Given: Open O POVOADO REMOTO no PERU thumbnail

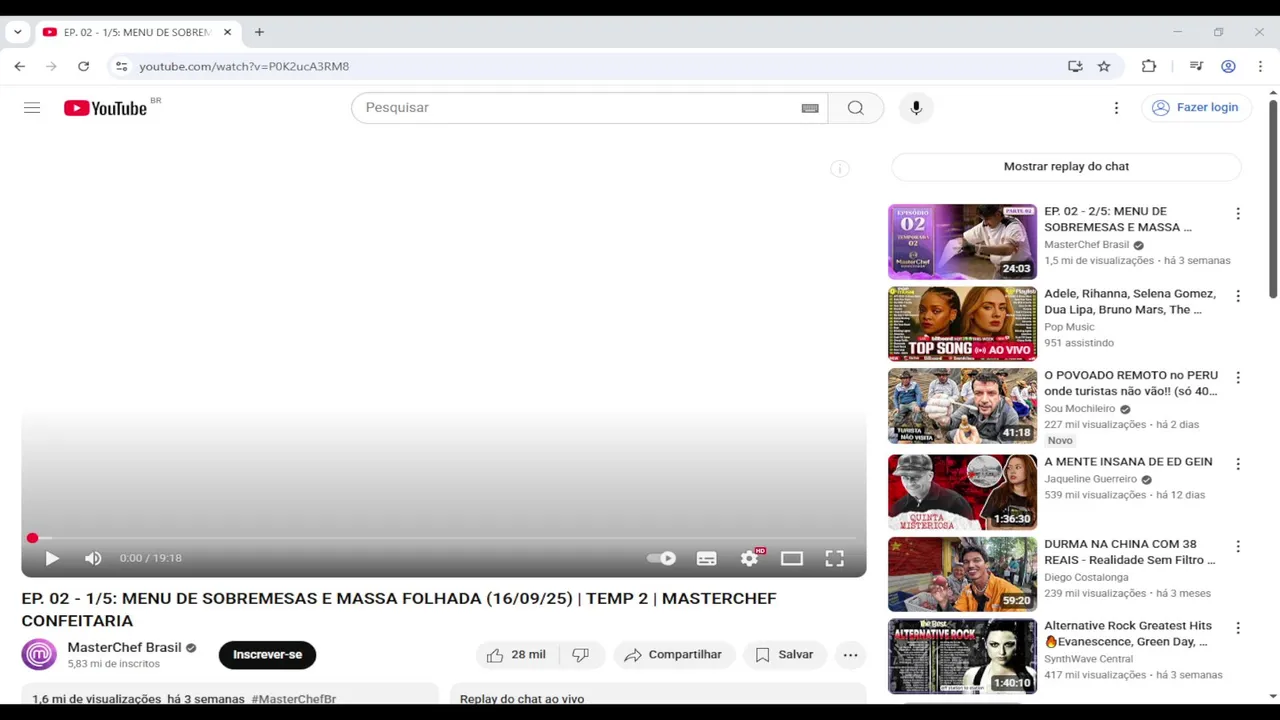Looking at the screenshot, I should (x=962, y=406).
